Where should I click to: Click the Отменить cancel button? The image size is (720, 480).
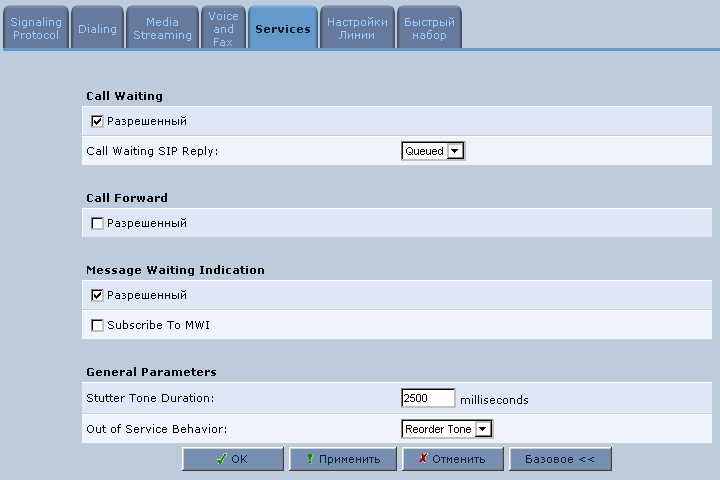click(453, 459)
